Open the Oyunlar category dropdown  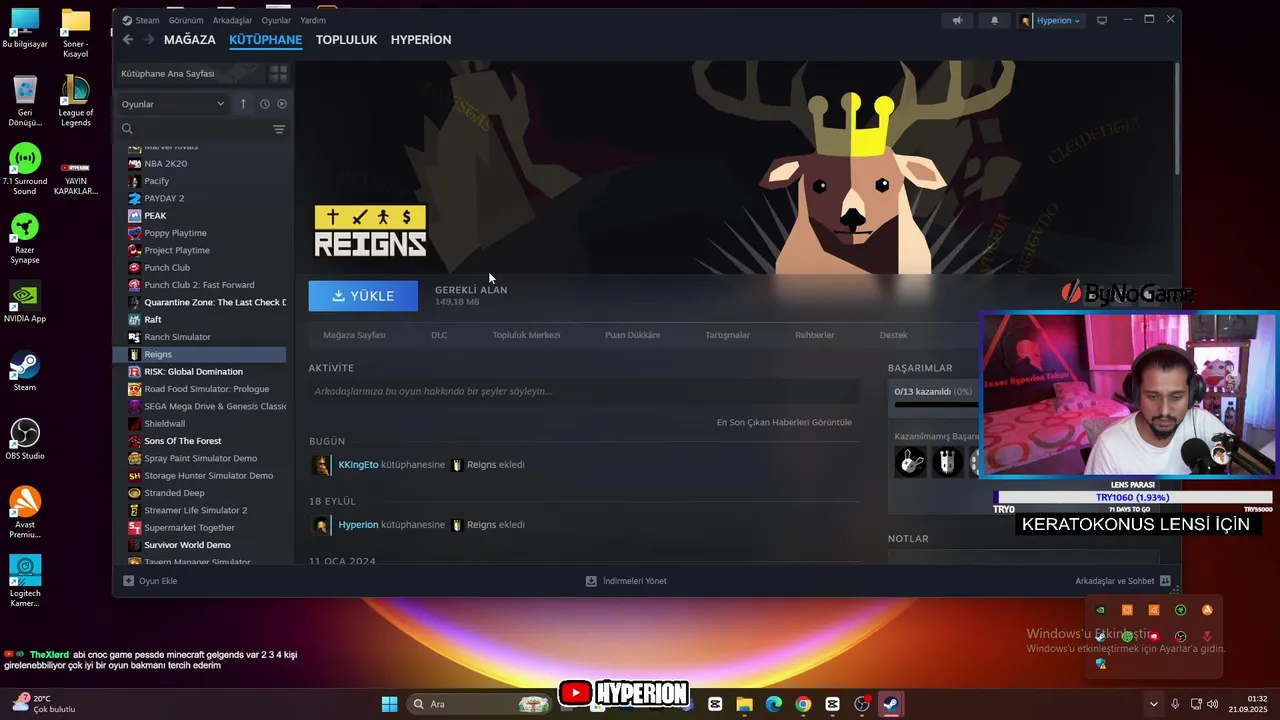click(x=173, y=104)
